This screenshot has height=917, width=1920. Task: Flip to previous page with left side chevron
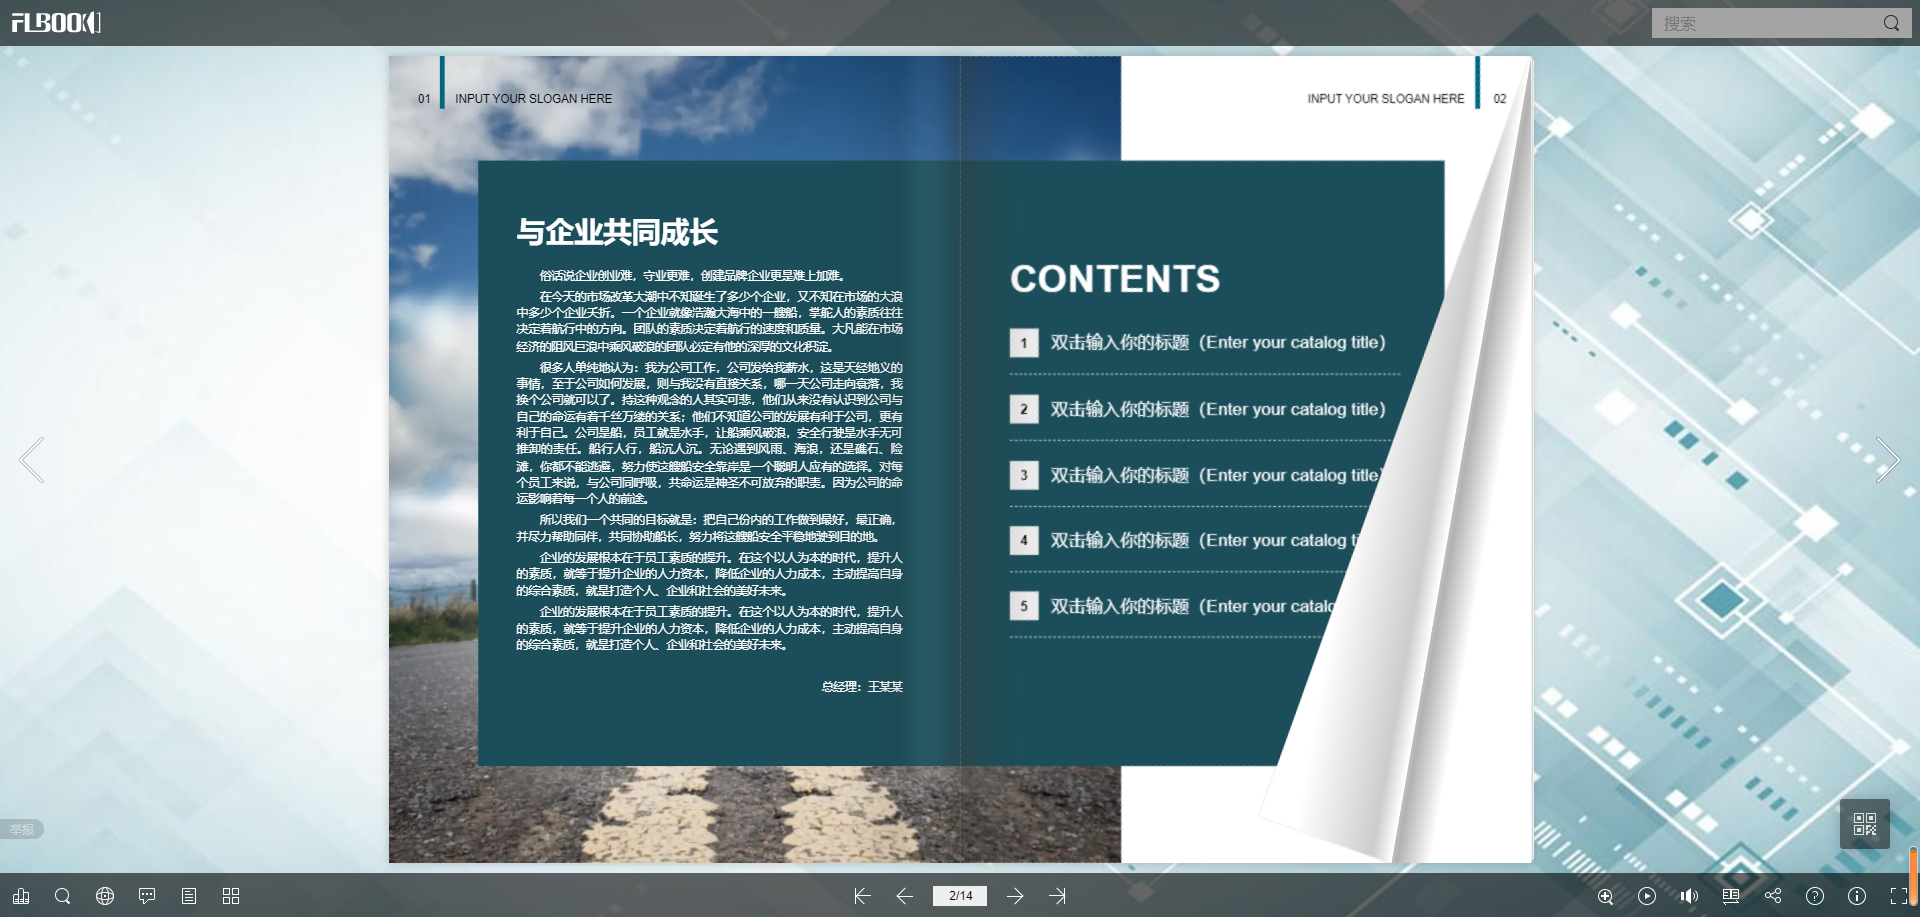click(32, 460)
